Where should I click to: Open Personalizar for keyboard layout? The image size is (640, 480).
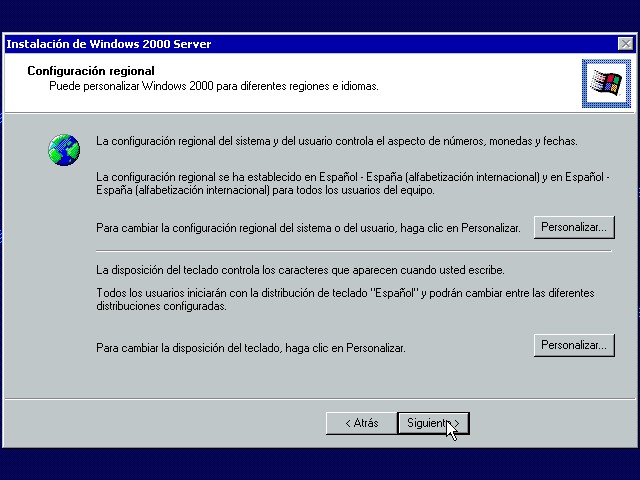tap(574, 345)
